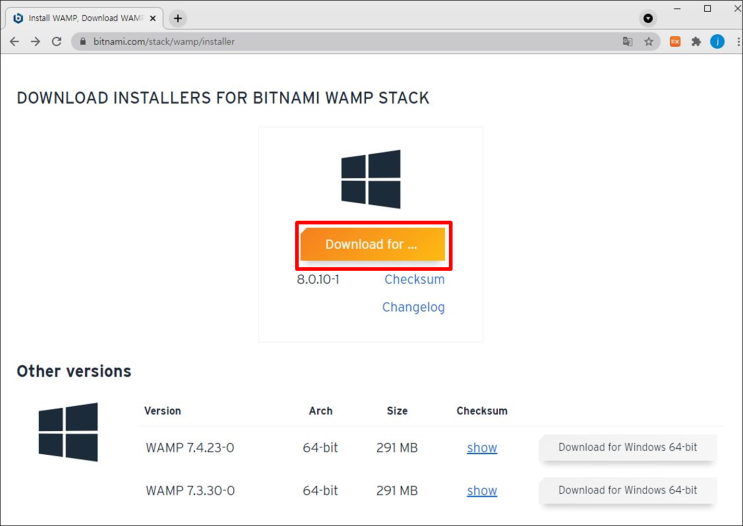The height and width of the screenshot is (526, 743).
Task: Open the blue profile avatar
Action: tap(717, 42)
